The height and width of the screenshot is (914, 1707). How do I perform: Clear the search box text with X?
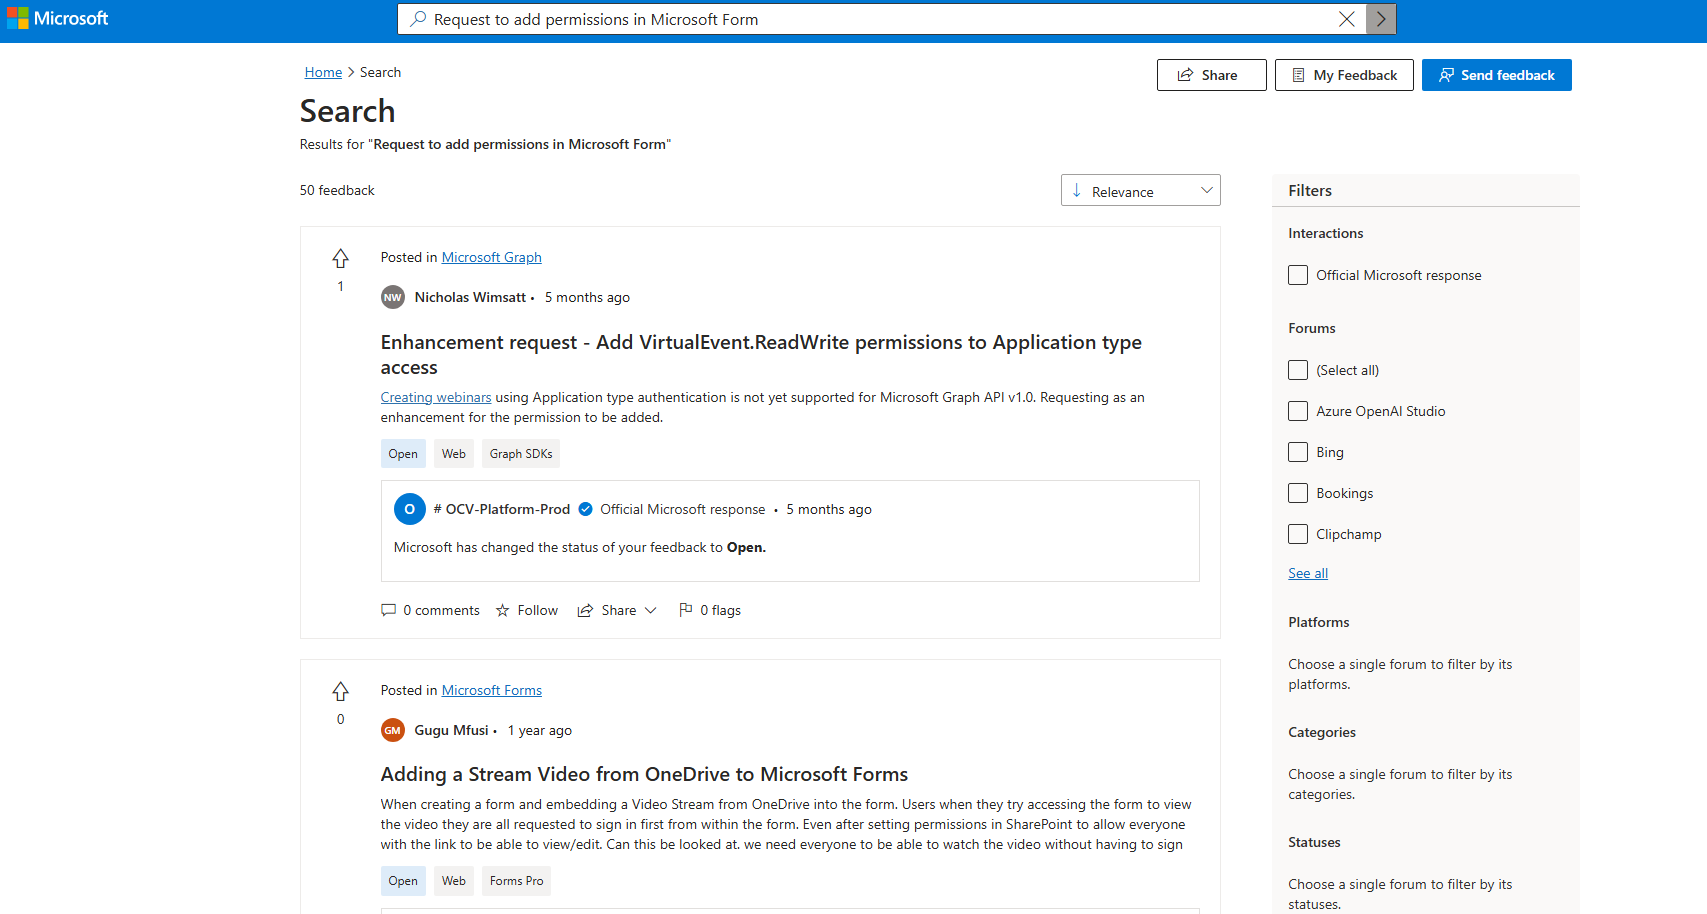coord(1347,19)
